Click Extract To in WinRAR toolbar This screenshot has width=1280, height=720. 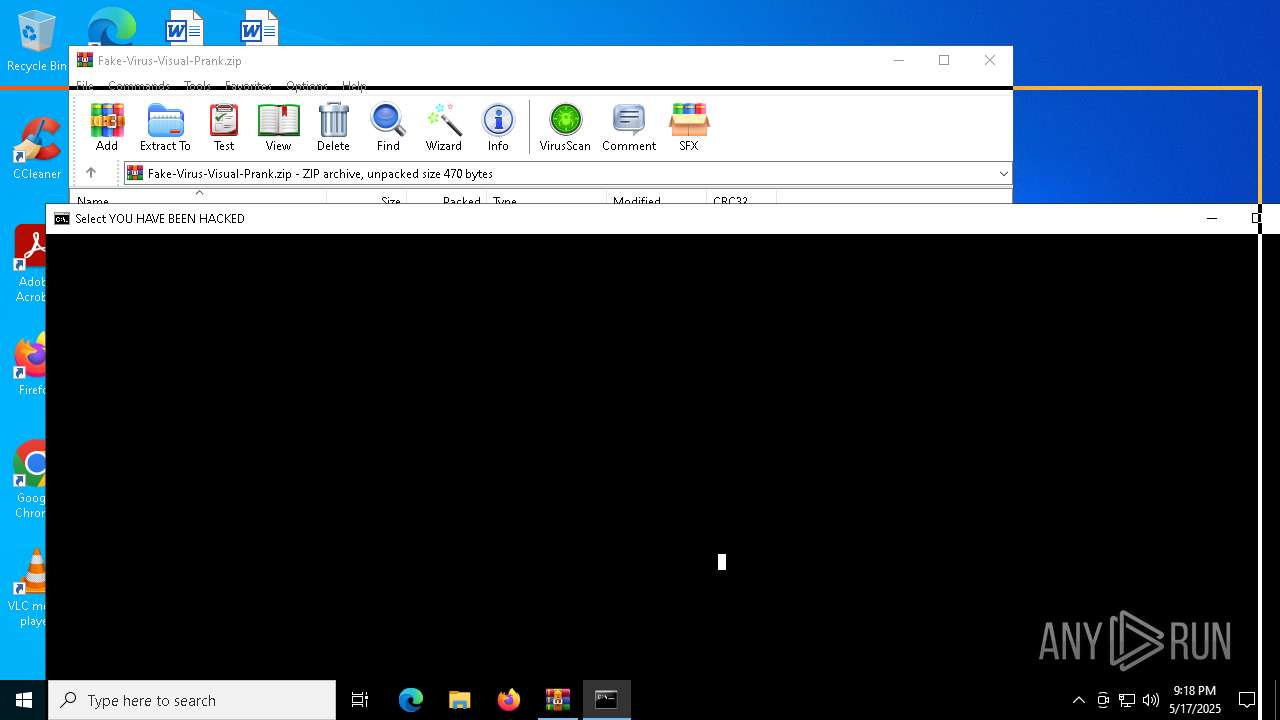165,127
